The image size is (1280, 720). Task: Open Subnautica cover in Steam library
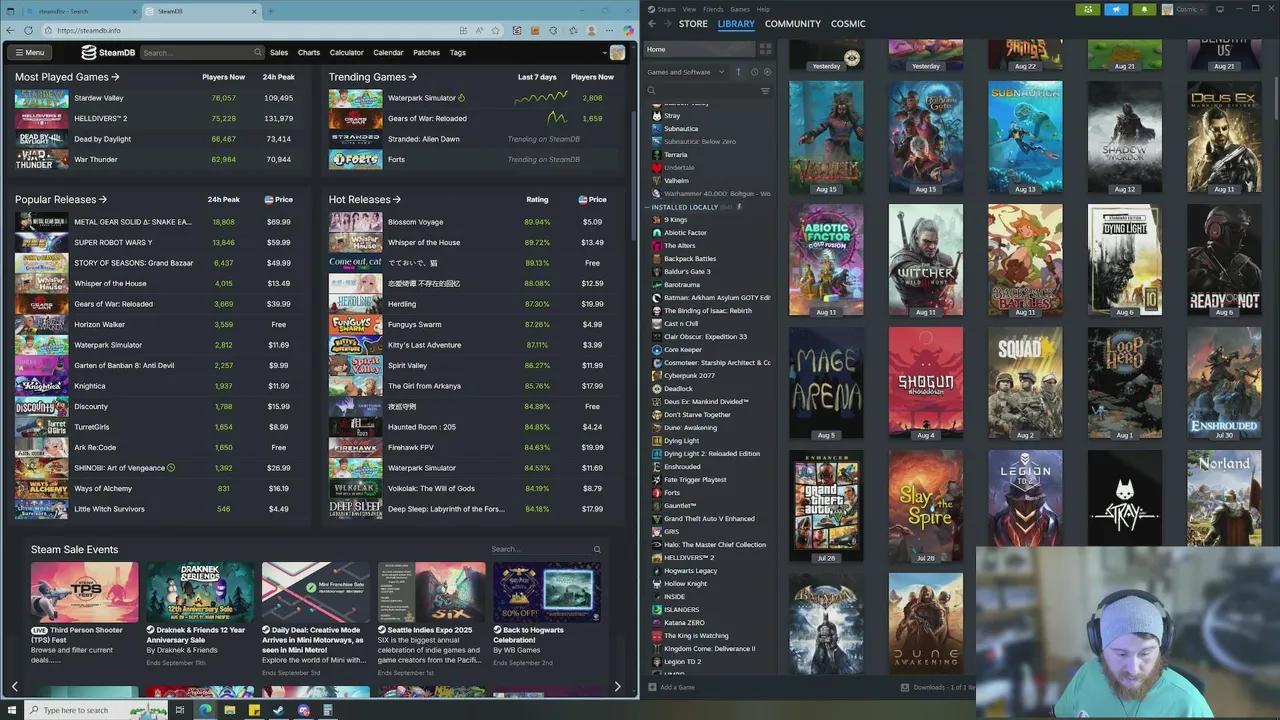[x=1025, y=137]
